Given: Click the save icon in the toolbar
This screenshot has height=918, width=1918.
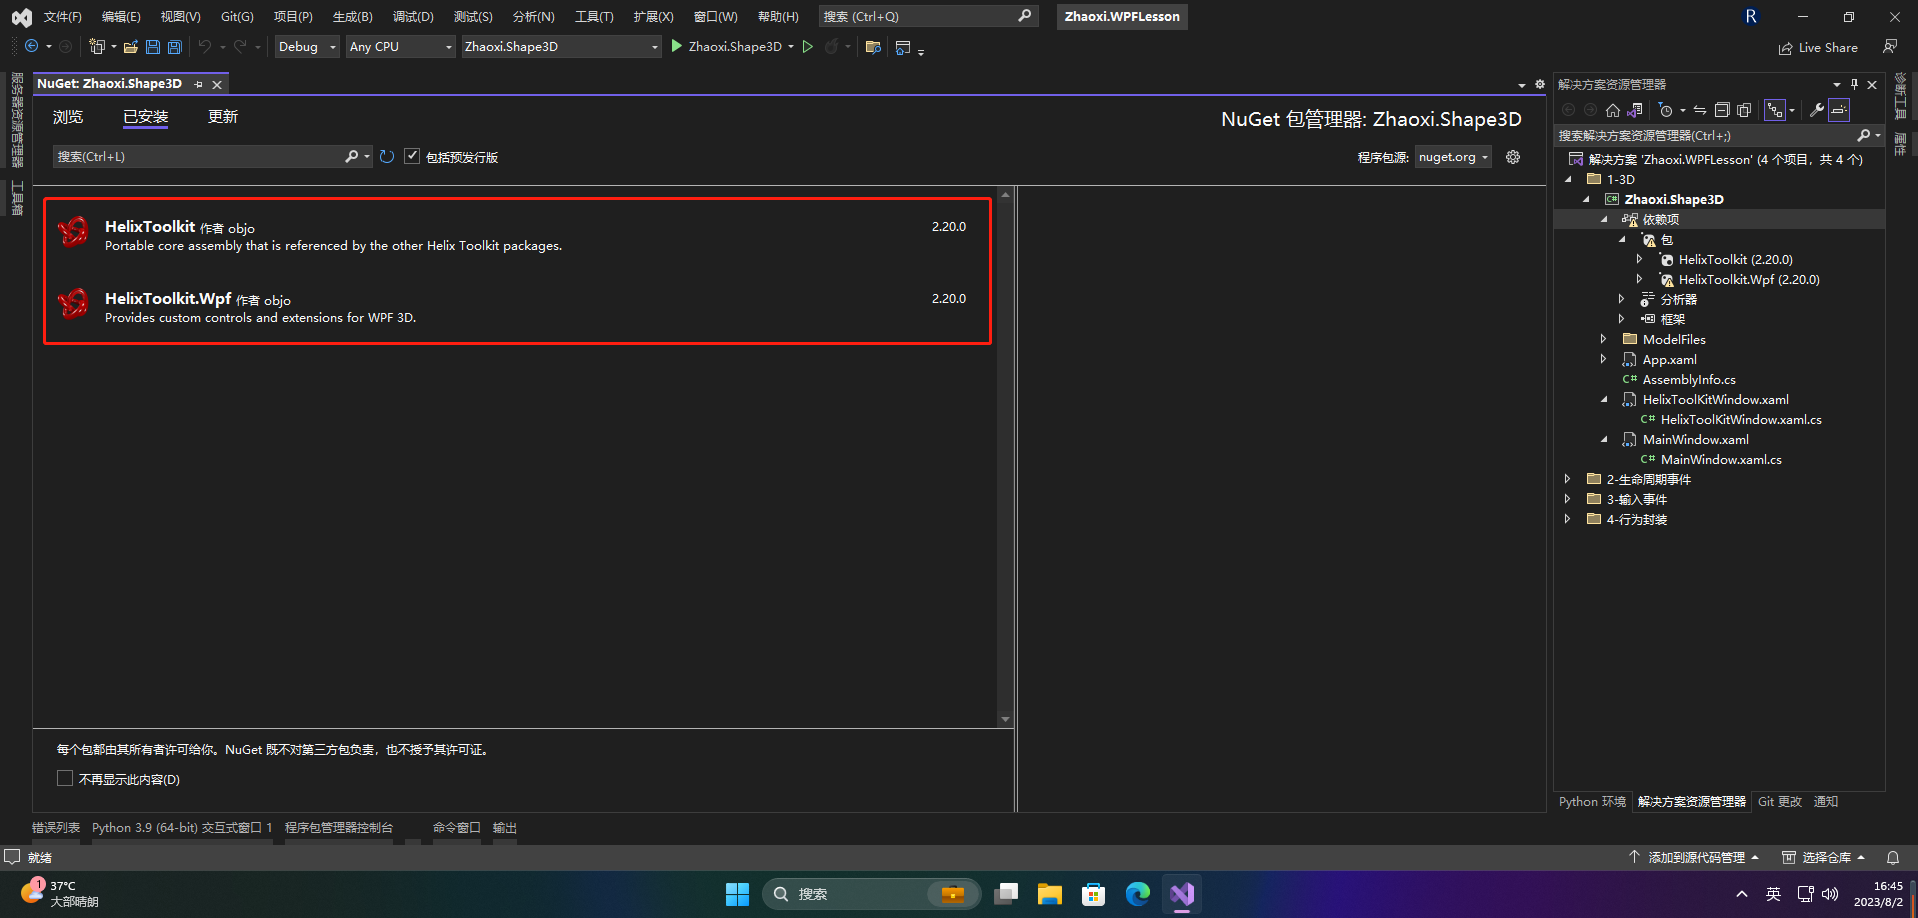Looking at the screenshot, I should pos(153,47).
